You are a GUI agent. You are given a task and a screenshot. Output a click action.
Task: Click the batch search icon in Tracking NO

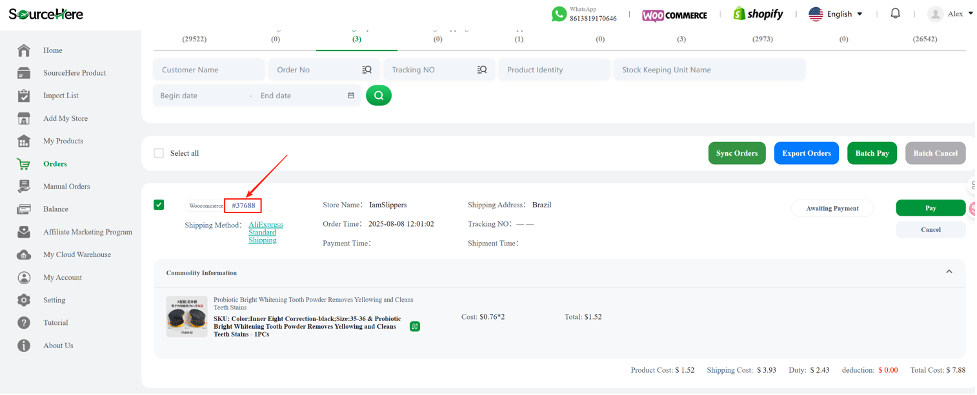(482, 70)
